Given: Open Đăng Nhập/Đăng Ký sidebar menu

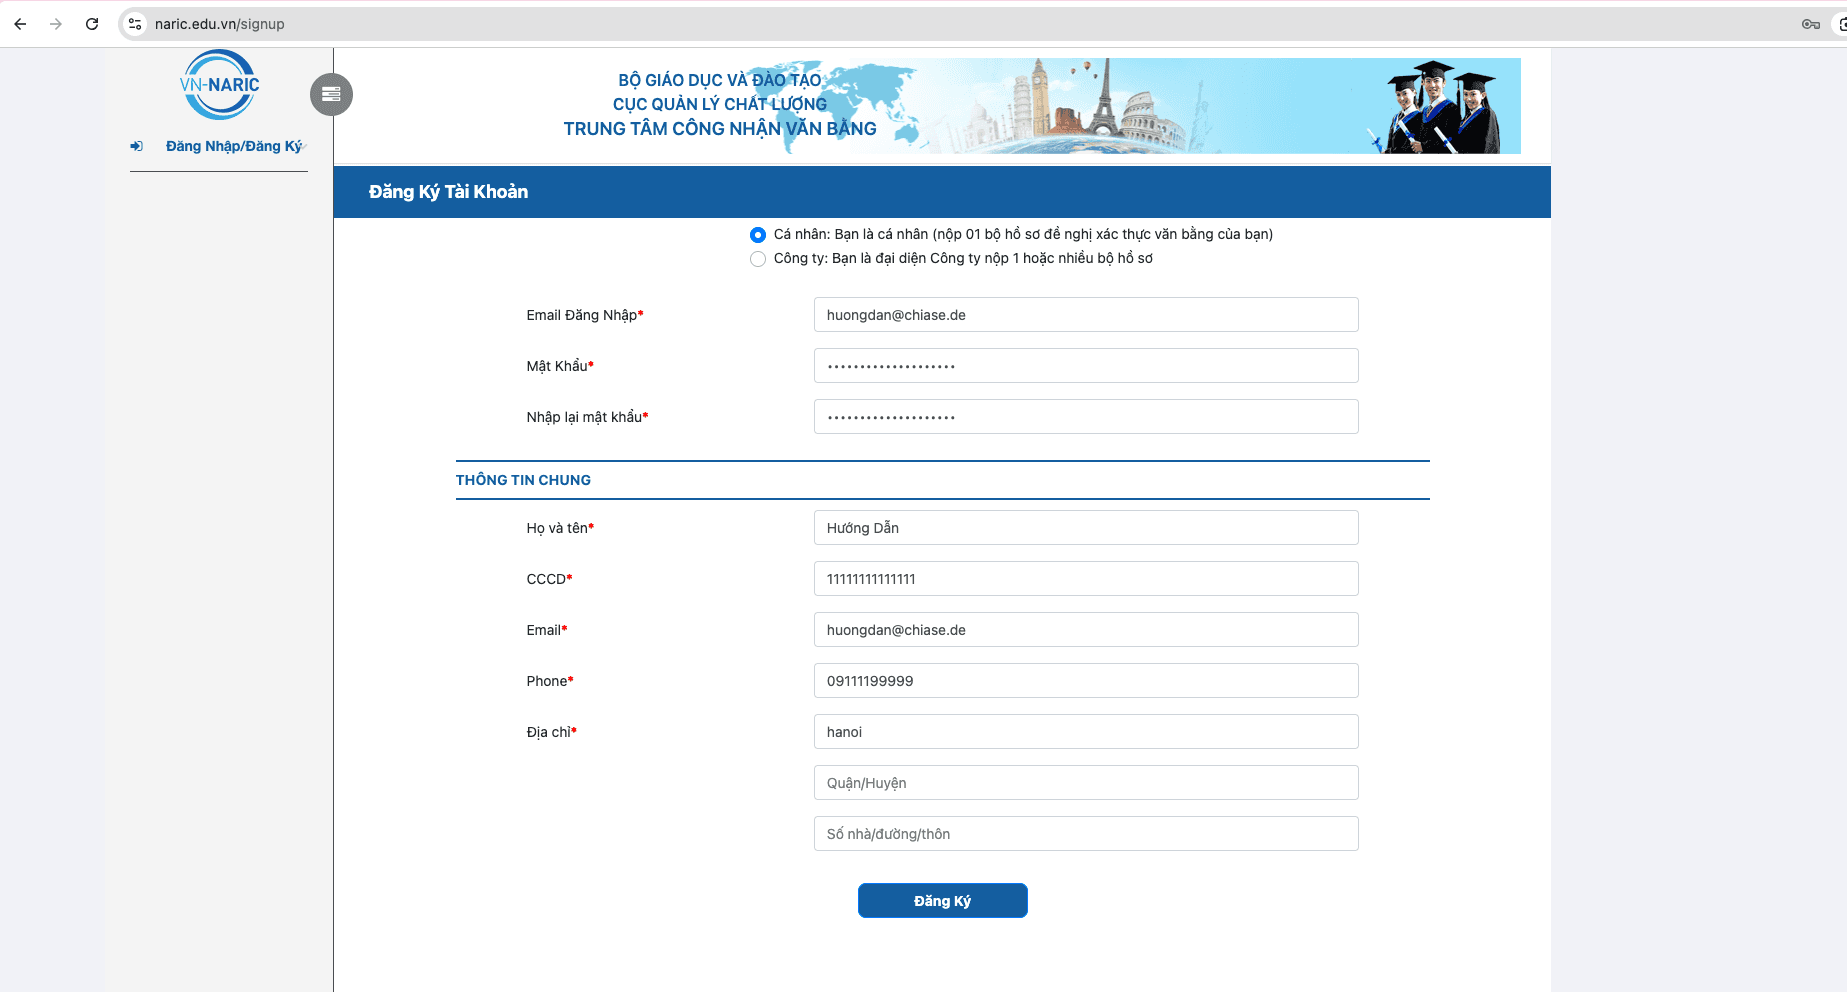Looking at the screenshot, I should [233, 146].
